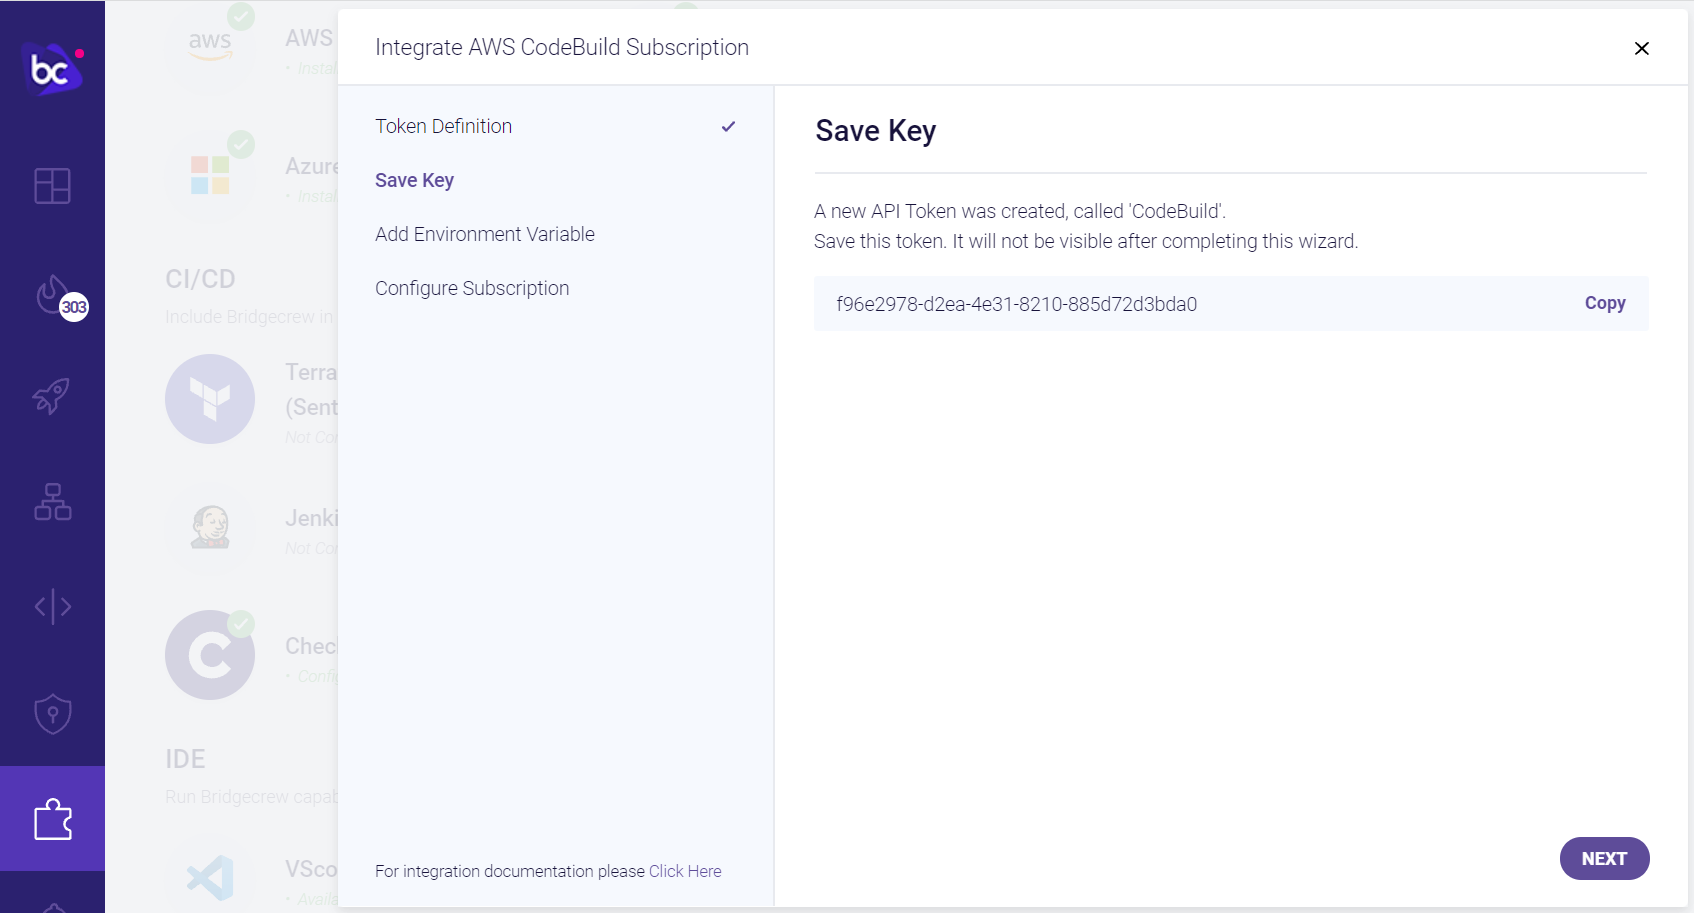Open incidents icon with the 303 badge
Screen dimensions: 1694x913
coord(60,297)
